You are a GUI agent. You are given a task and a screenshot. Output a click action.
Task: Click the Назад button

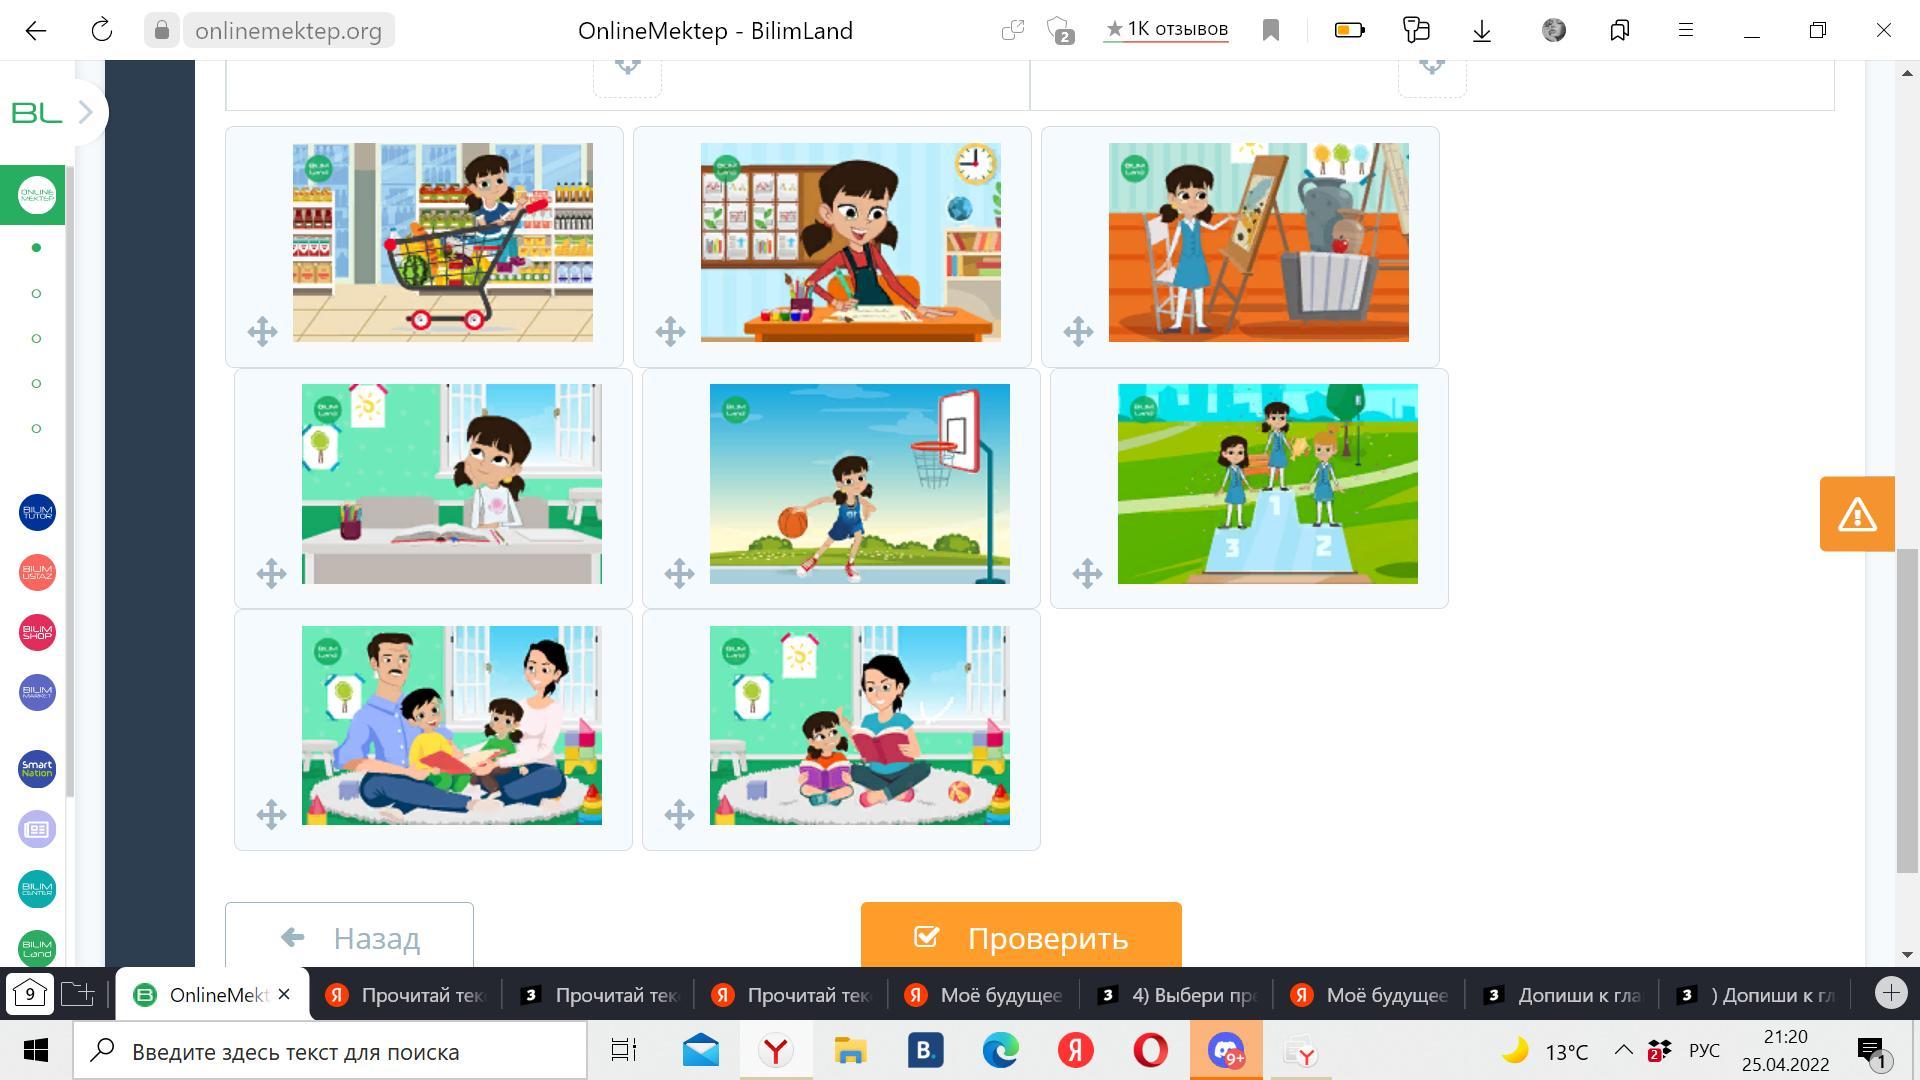pyautogui.click(x=349, y=937)
